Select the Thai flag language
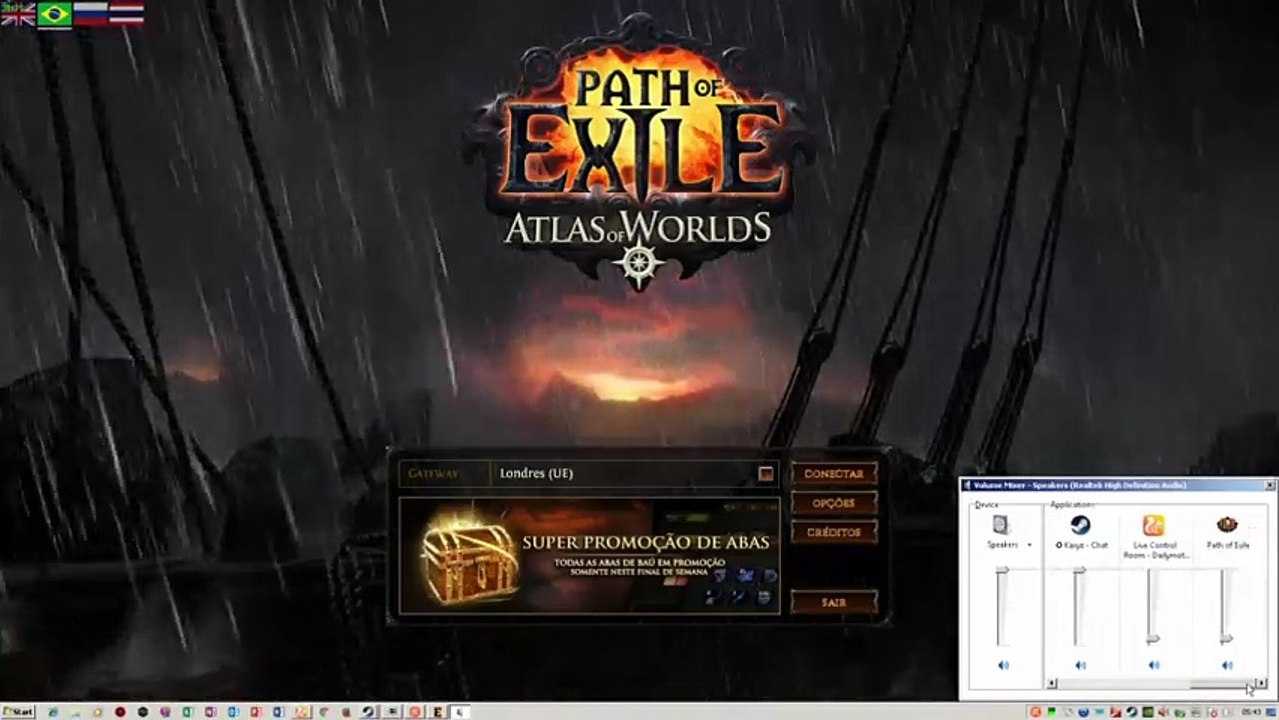 (x=127, y=14)
